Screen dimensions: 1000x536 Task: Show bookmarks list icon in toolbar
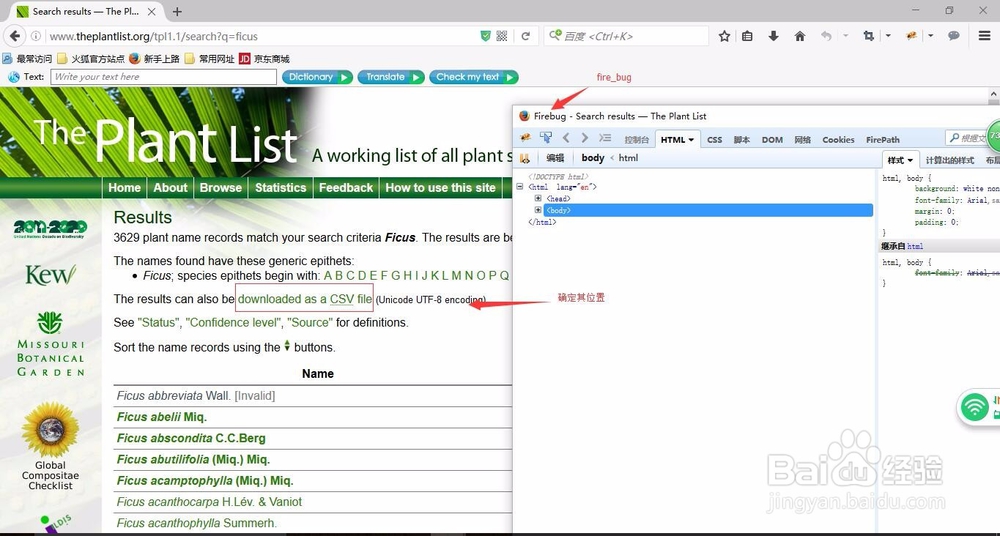pyautogui.click(x=747, y=36)
